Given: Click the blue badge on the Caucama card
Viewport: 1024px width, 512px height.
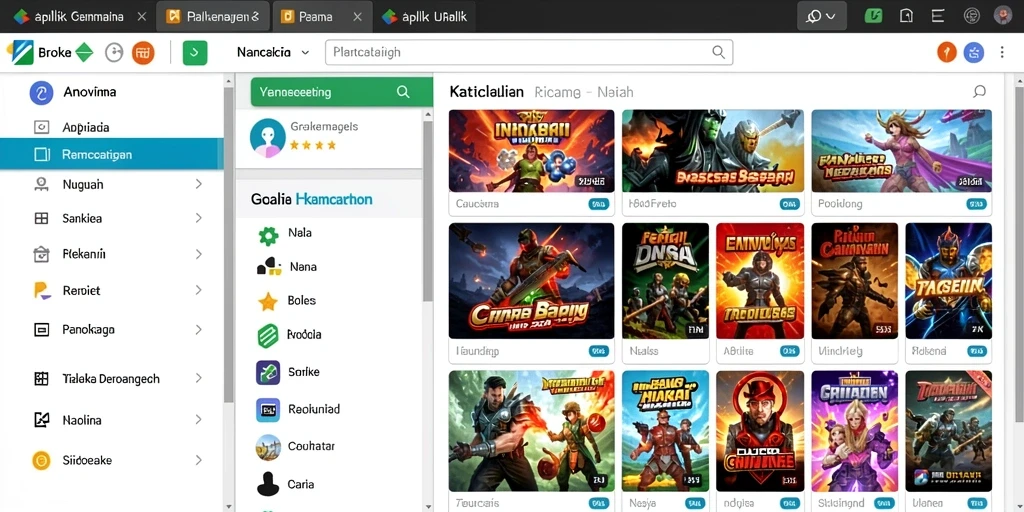Looking at the screenshot, I should (598, 204).
